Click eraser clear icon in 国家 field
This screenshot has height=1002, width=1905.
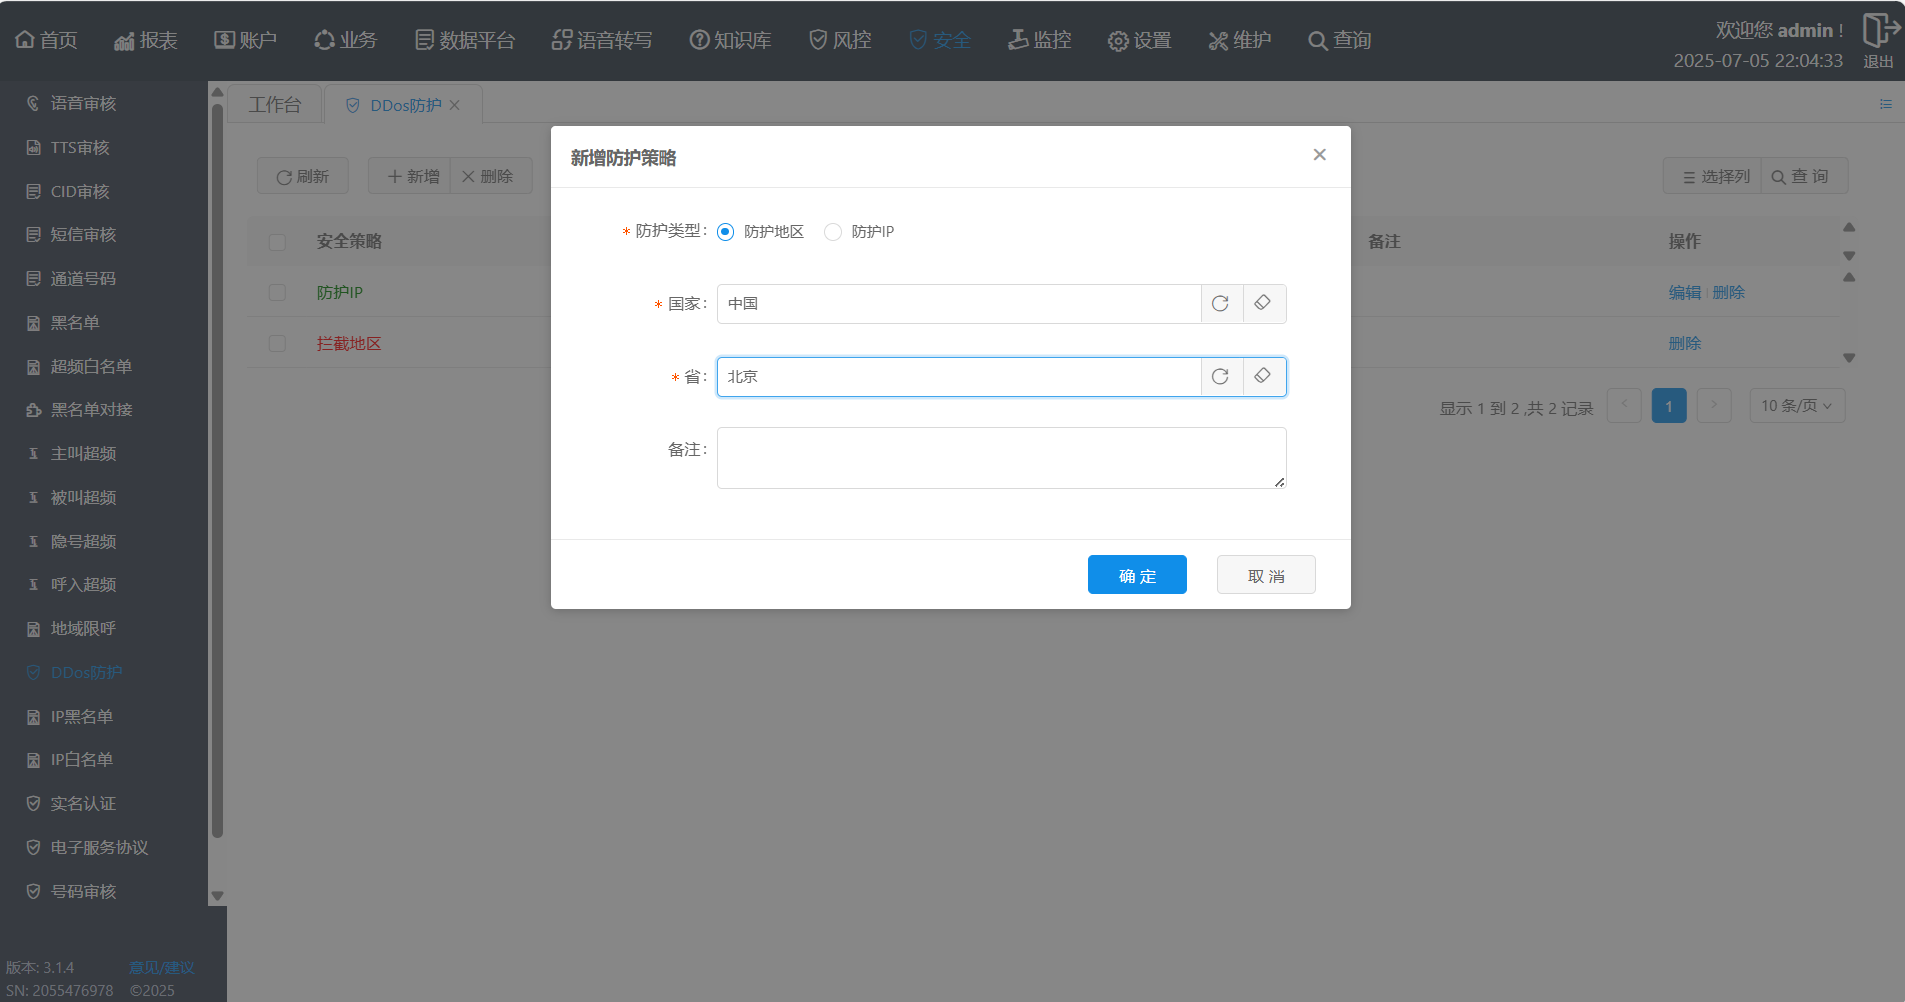pos(1263,304)
